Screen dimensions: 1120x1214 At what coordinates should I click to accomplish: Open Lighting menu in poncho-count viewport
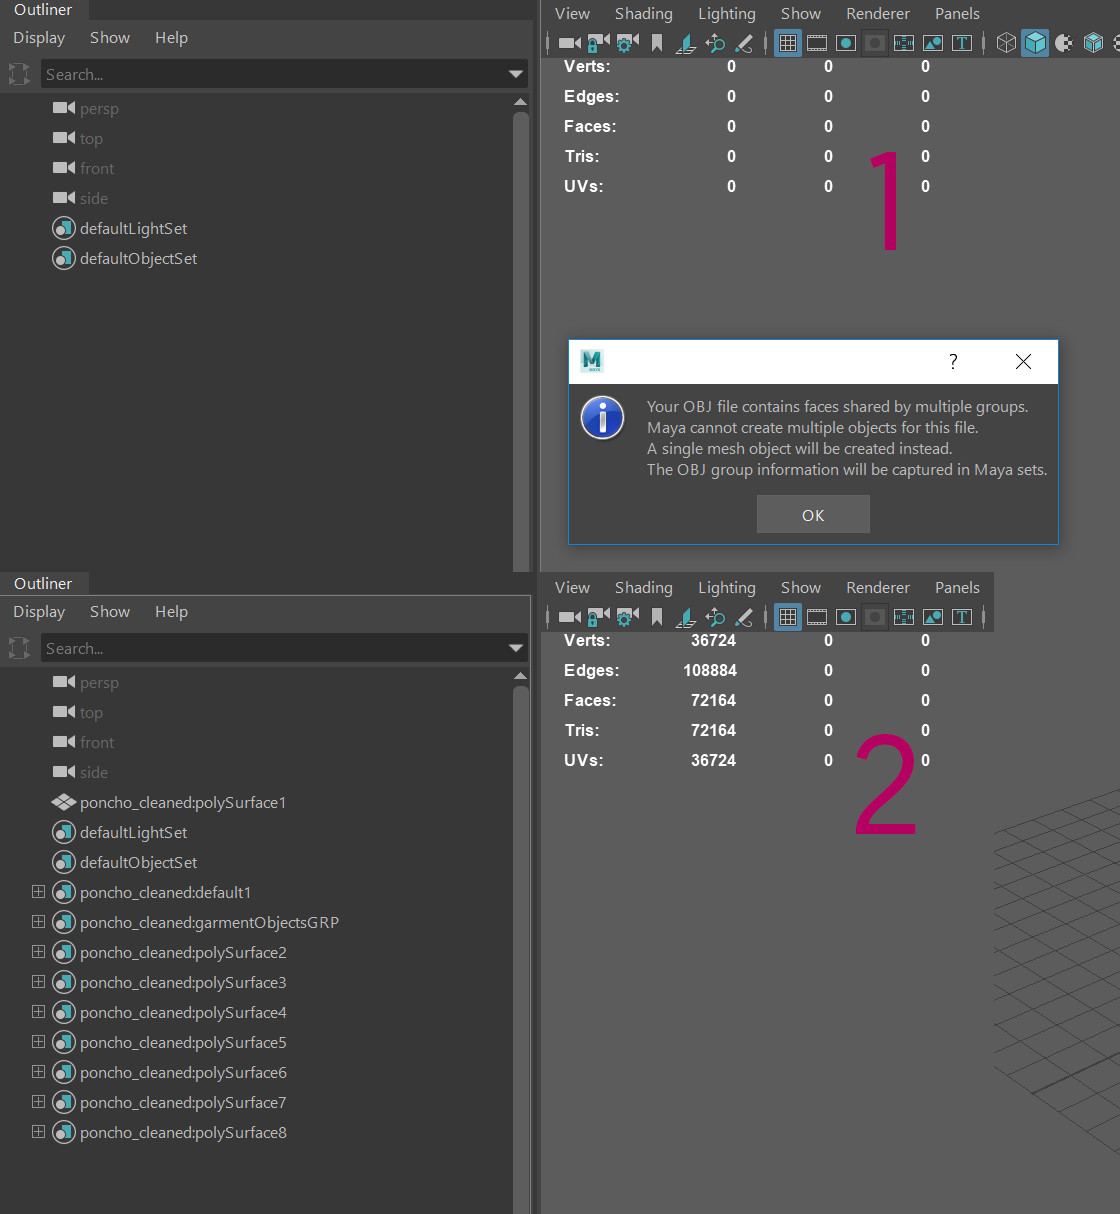[727, 588]
